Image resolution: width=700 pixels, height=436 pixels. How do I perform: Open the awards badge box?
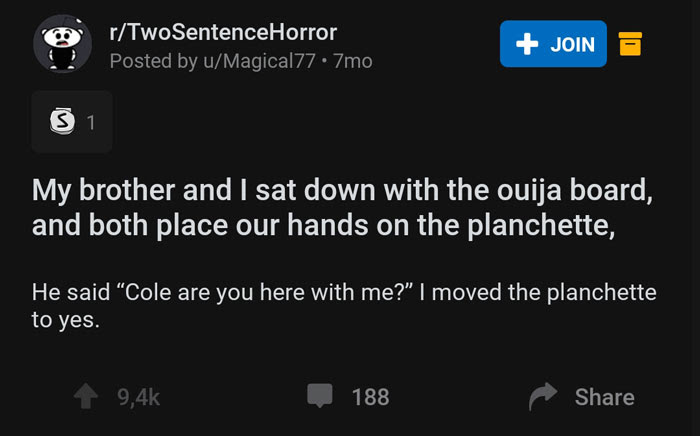pos(72,122)
